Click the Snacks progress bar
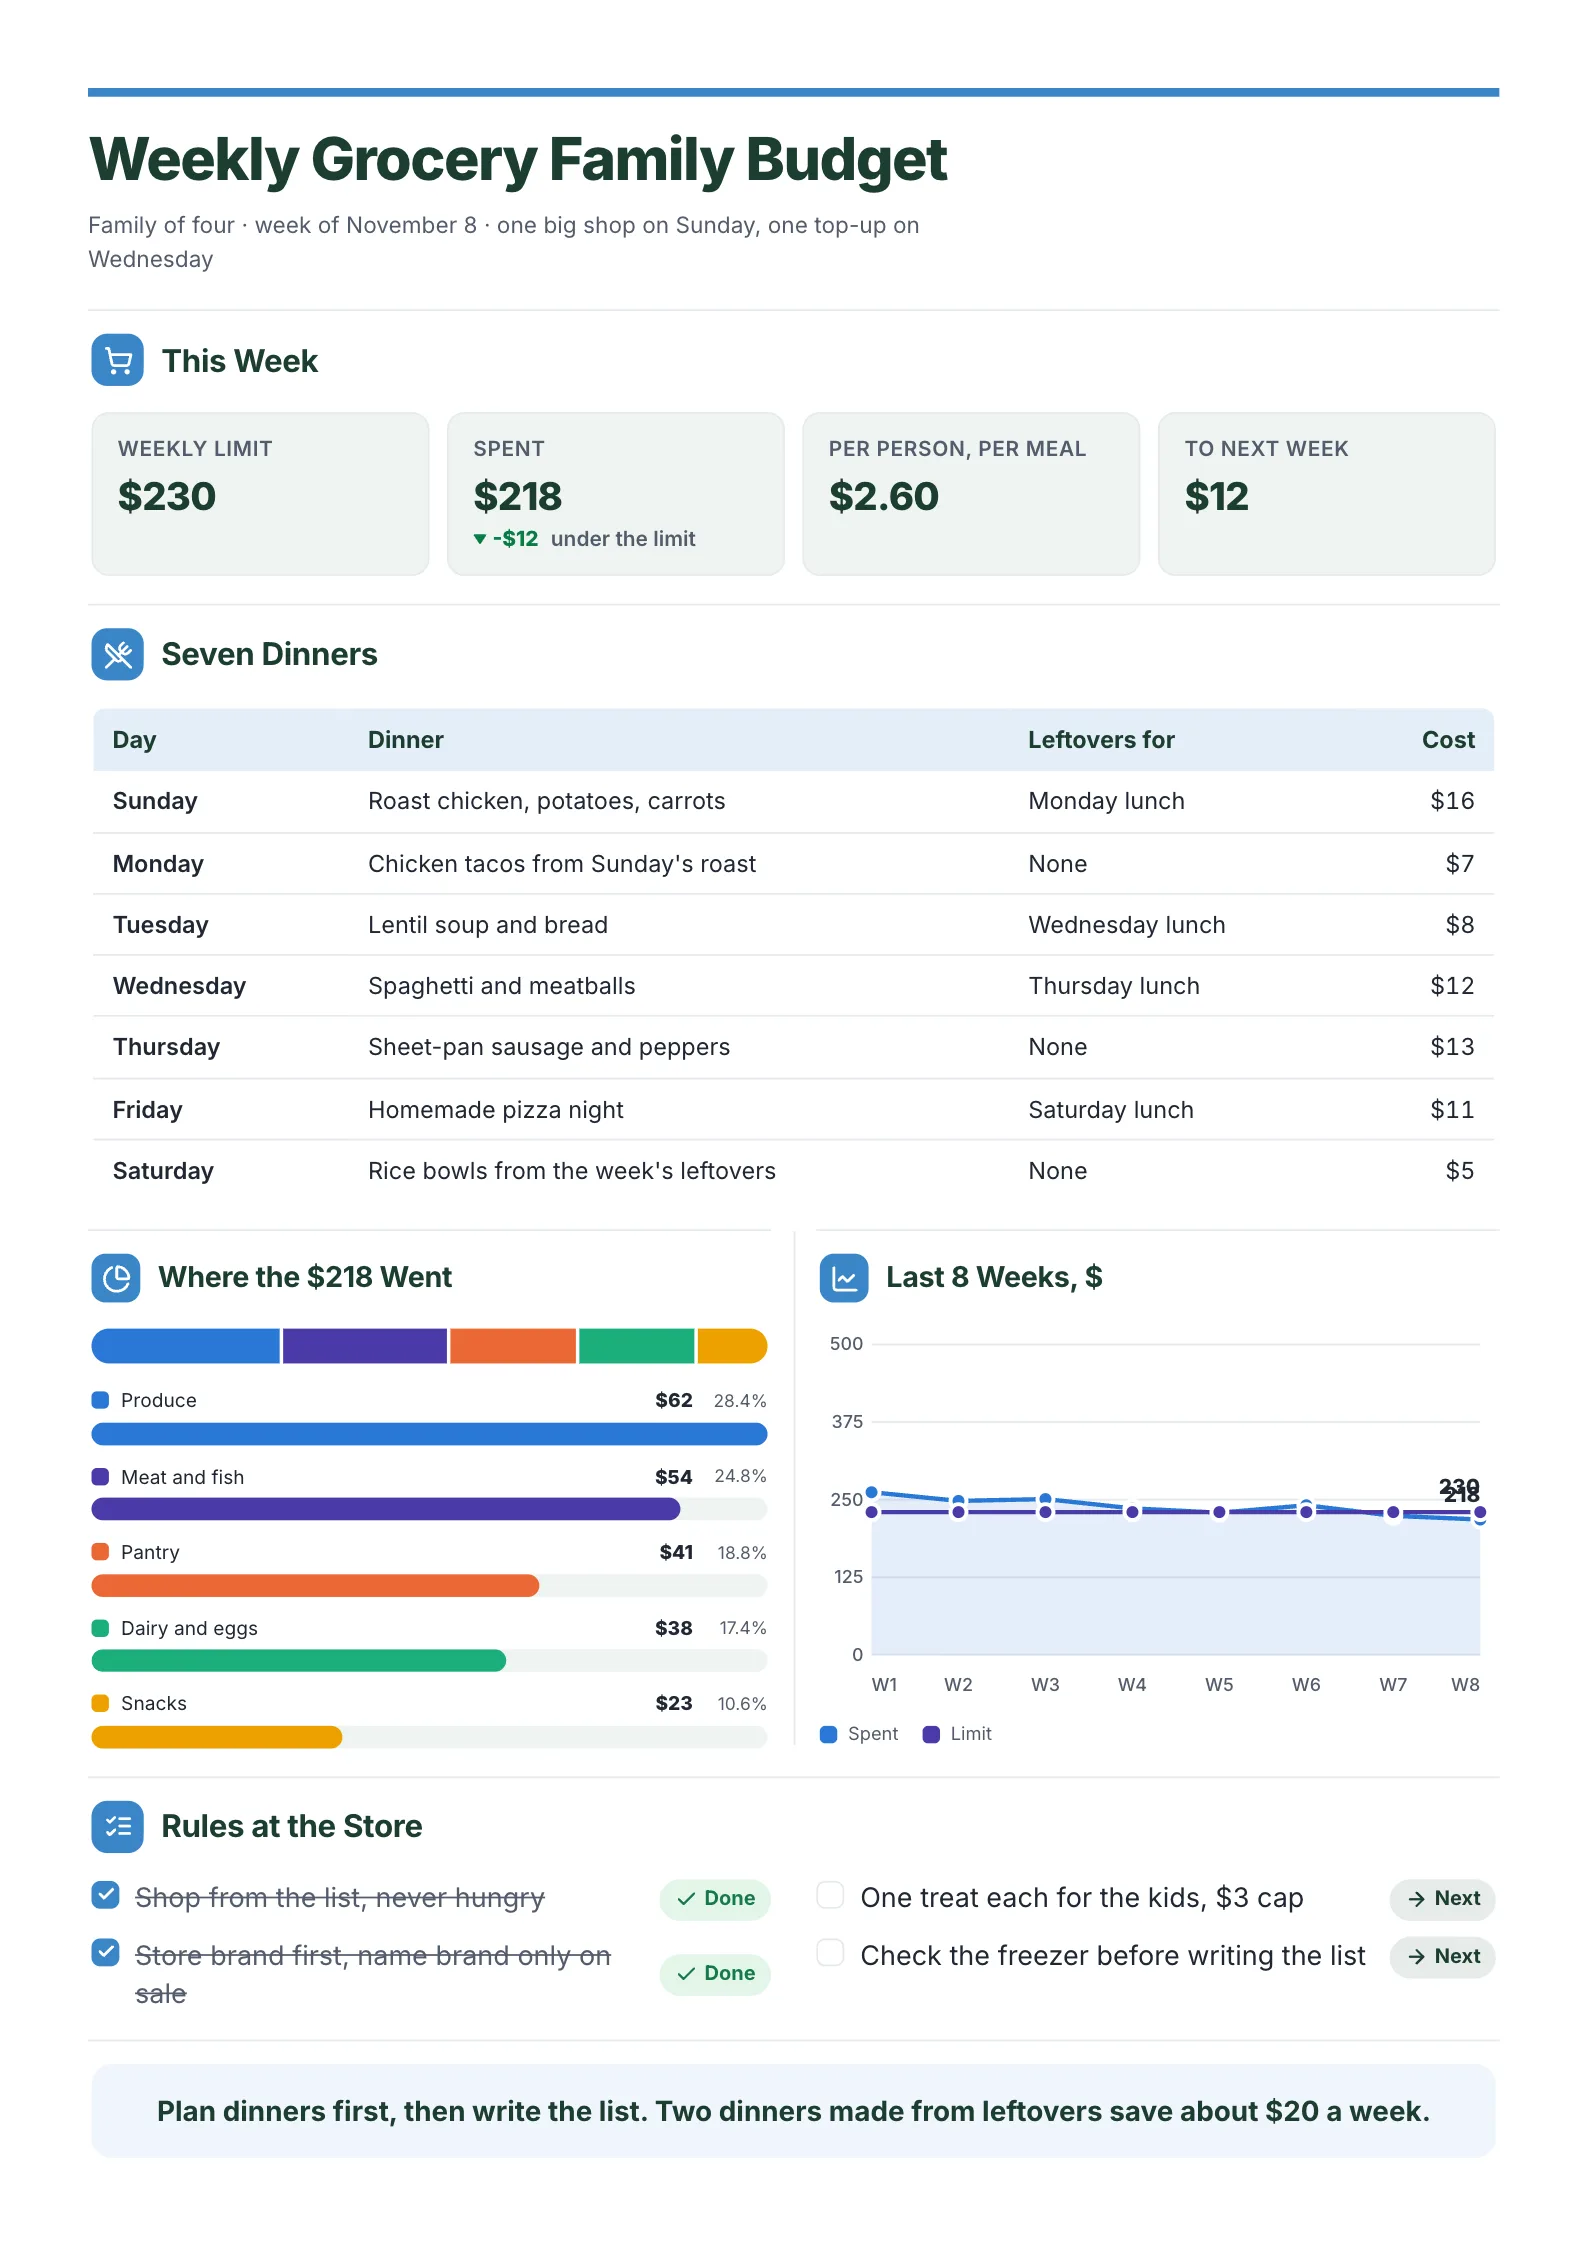 [429, 1737]
